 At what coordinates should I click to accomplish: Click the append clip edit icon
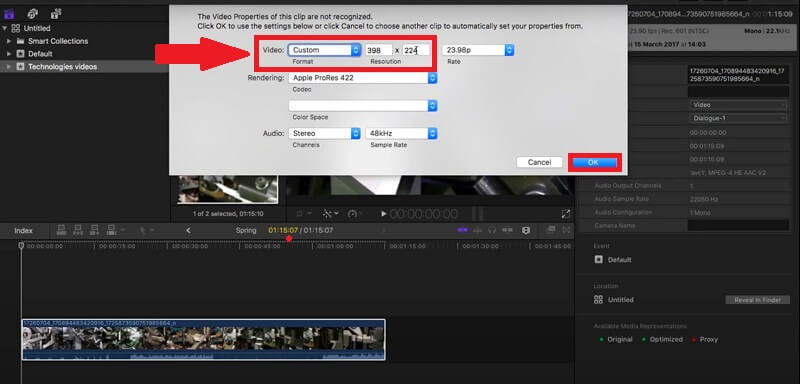click(94, 231)
